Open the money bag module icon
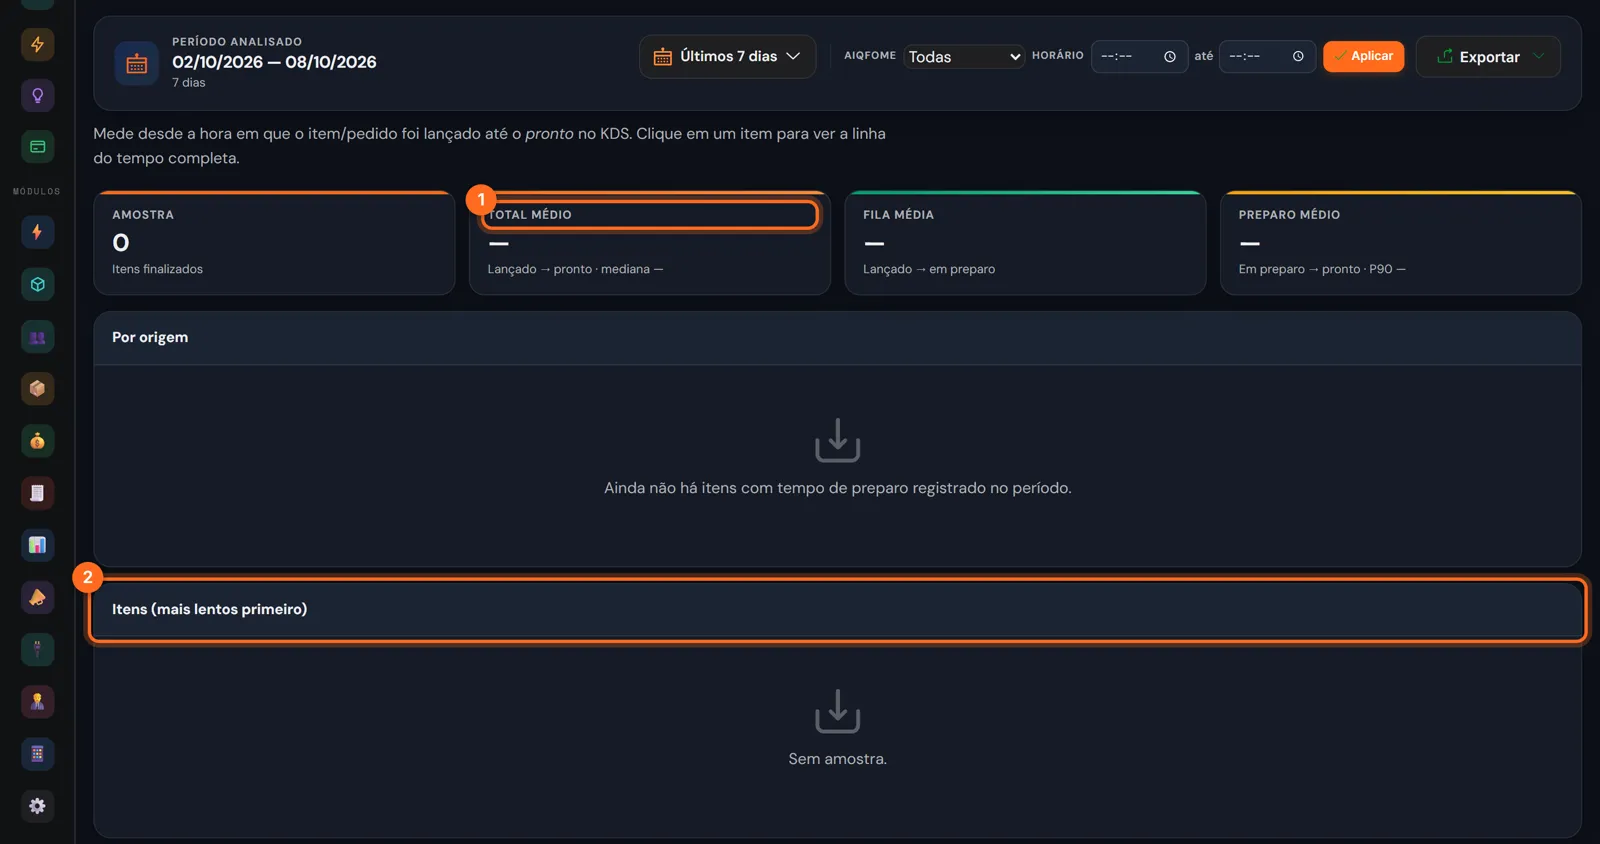 [x=37, y=441]
